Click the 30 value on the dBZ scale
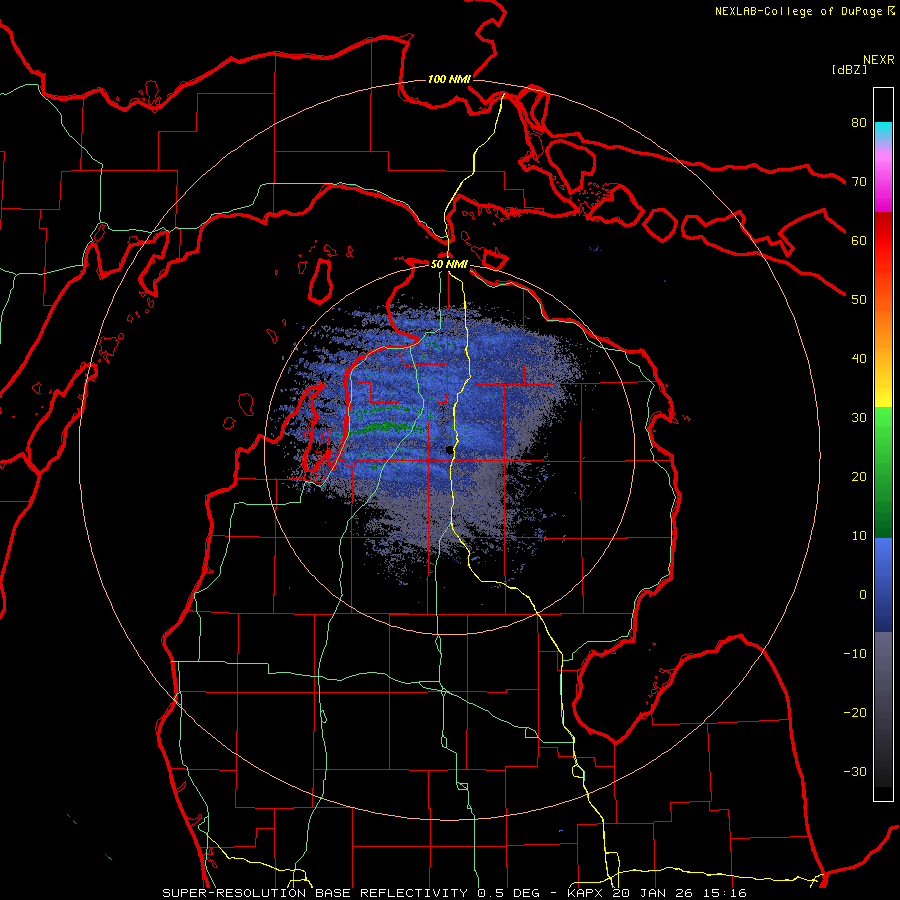900x900 pixels. [859, 418]
